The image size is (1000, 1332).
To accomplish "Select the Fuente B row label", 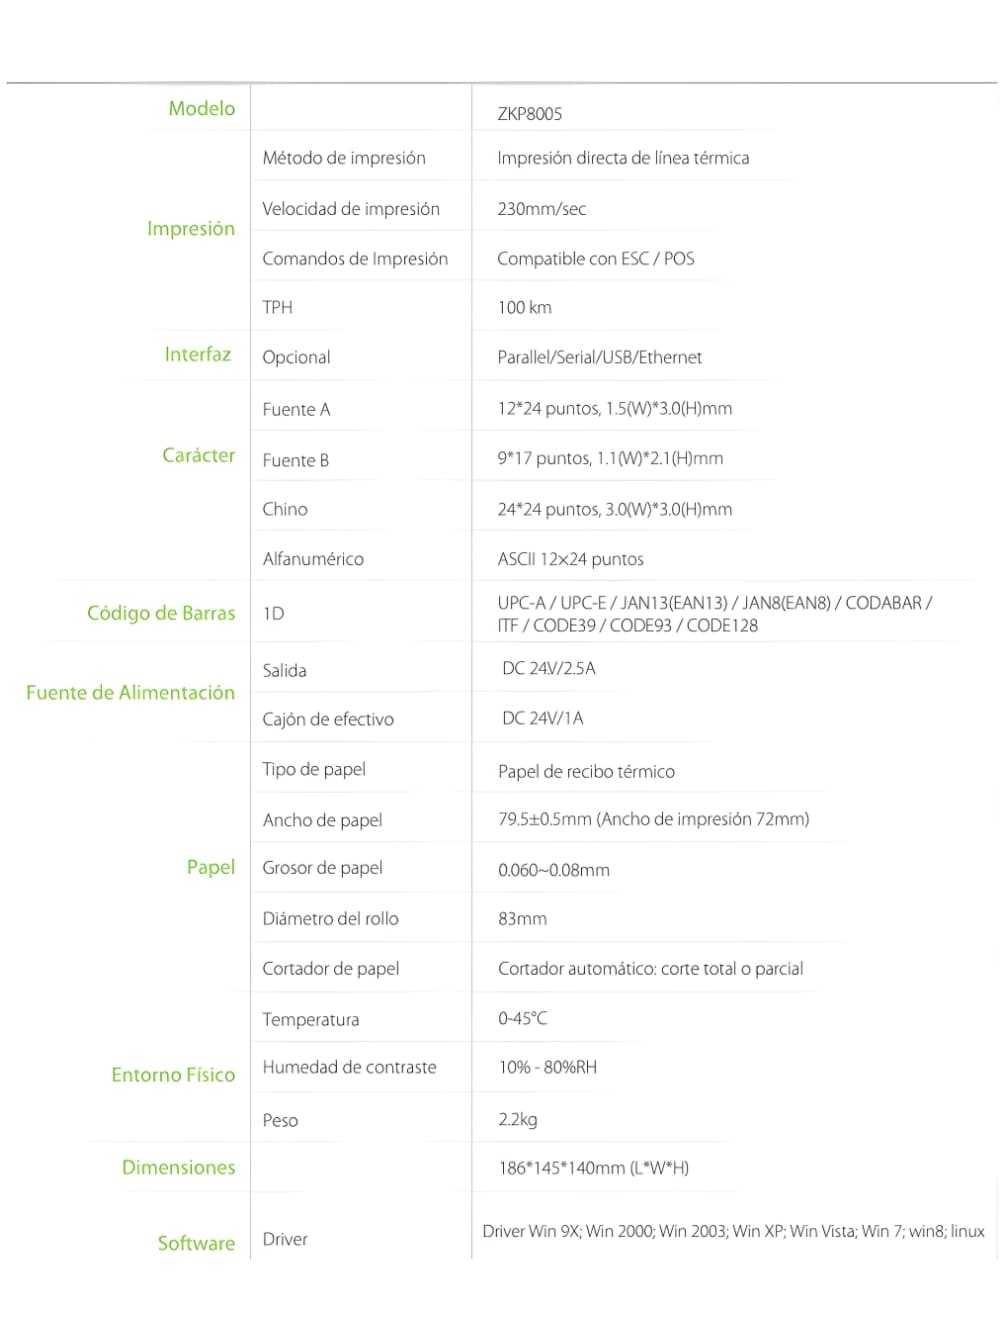I will 295,461.
